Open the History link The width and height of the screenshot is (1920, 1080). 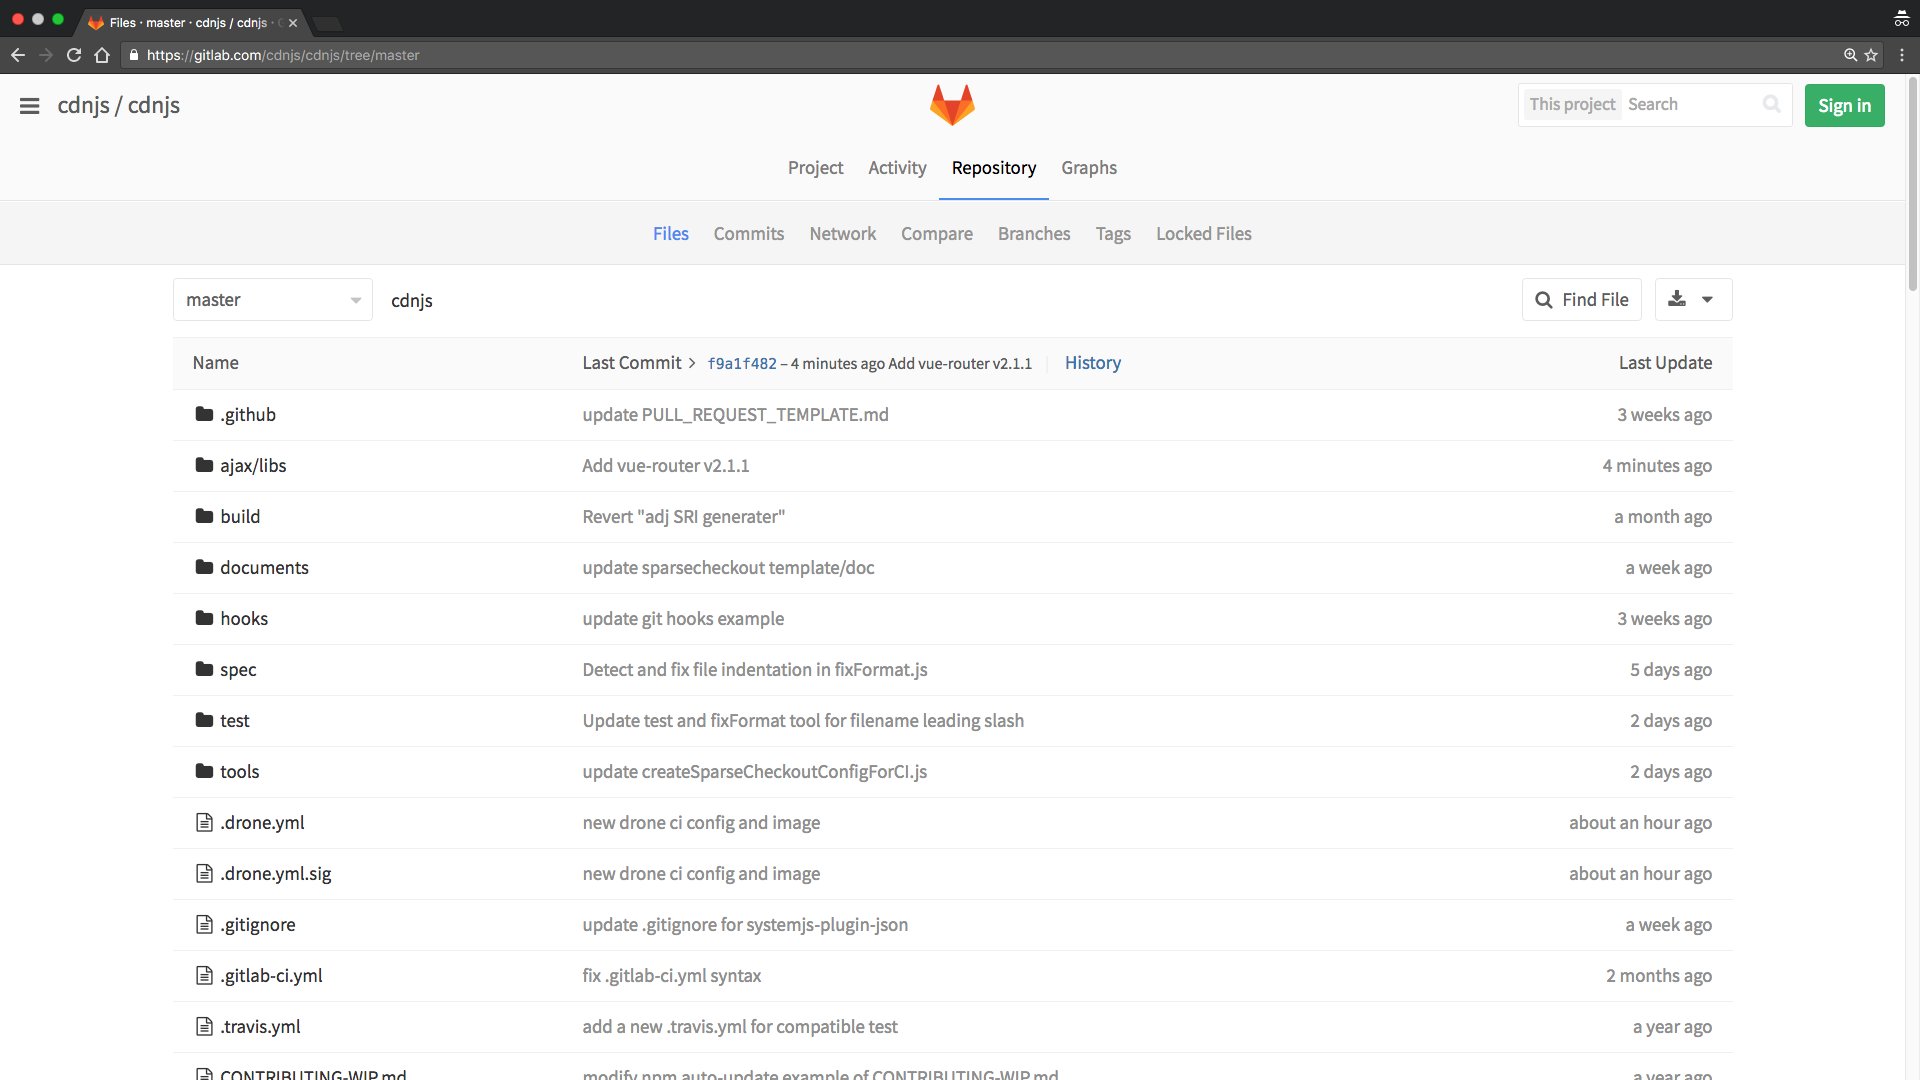[1093, 363]
